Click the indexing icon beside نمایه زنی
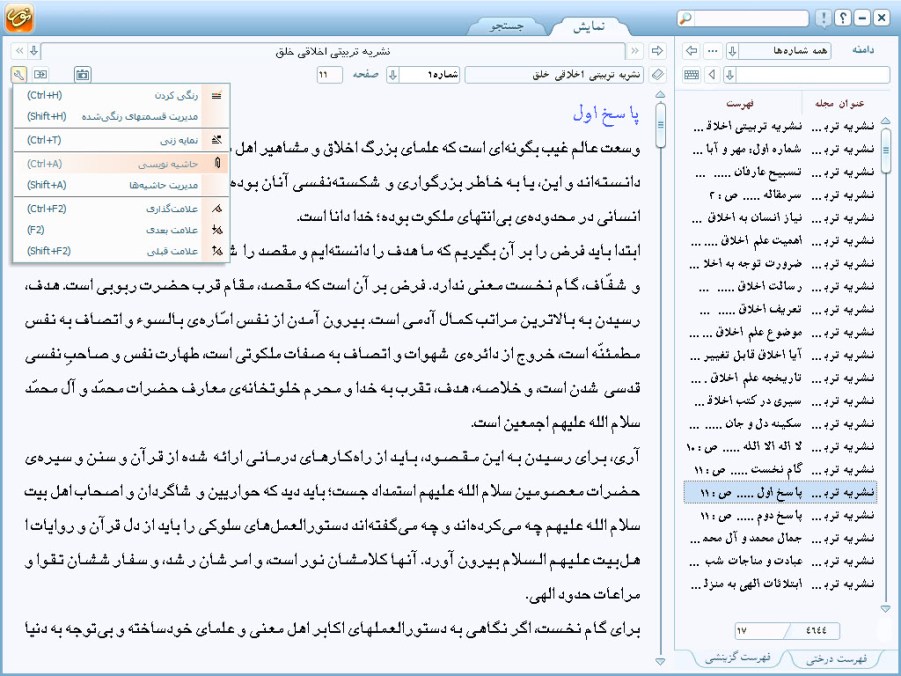Viewport: 901px width, 676px height. click(x=216, y=140)
